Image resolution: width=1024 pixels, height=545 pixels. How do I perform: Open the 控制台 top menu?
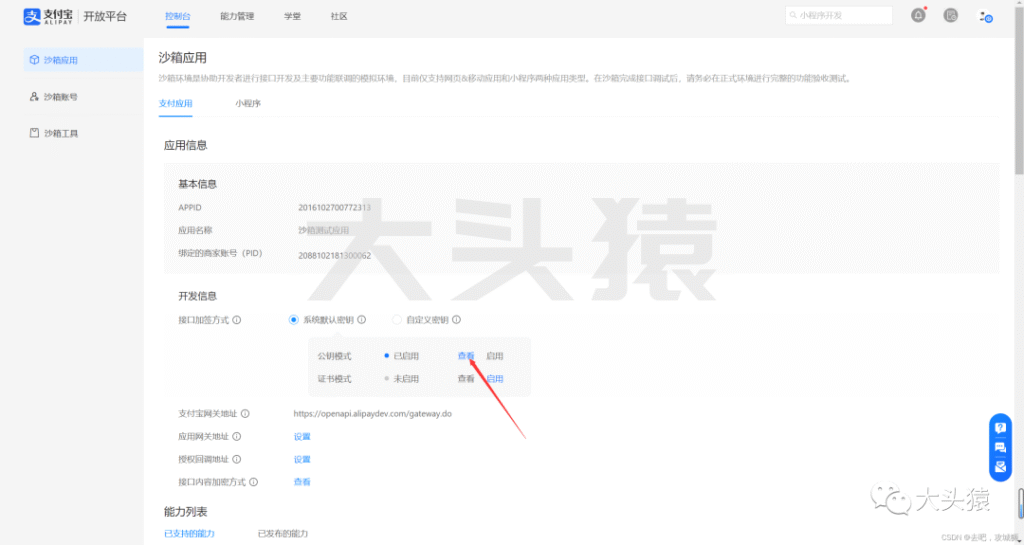click(x=178, y=16)
